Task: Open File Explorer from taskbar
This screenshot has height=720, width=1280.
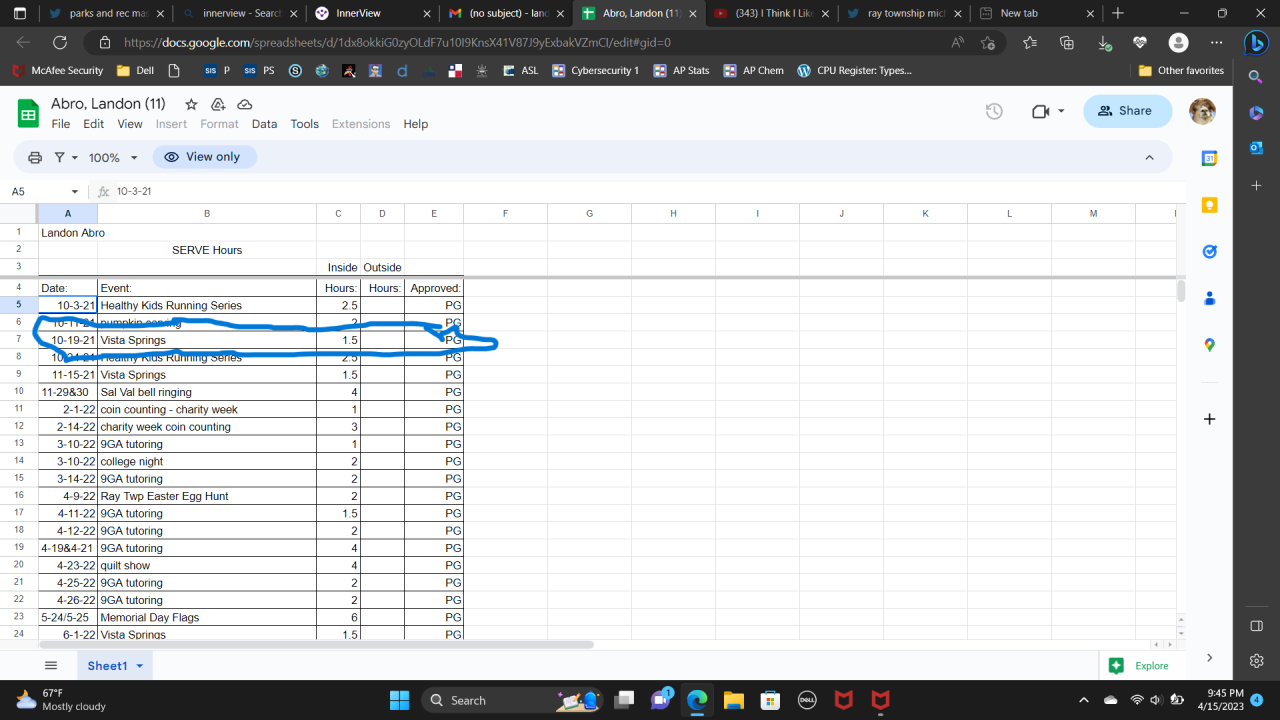Action: click(x=733, y=699)
